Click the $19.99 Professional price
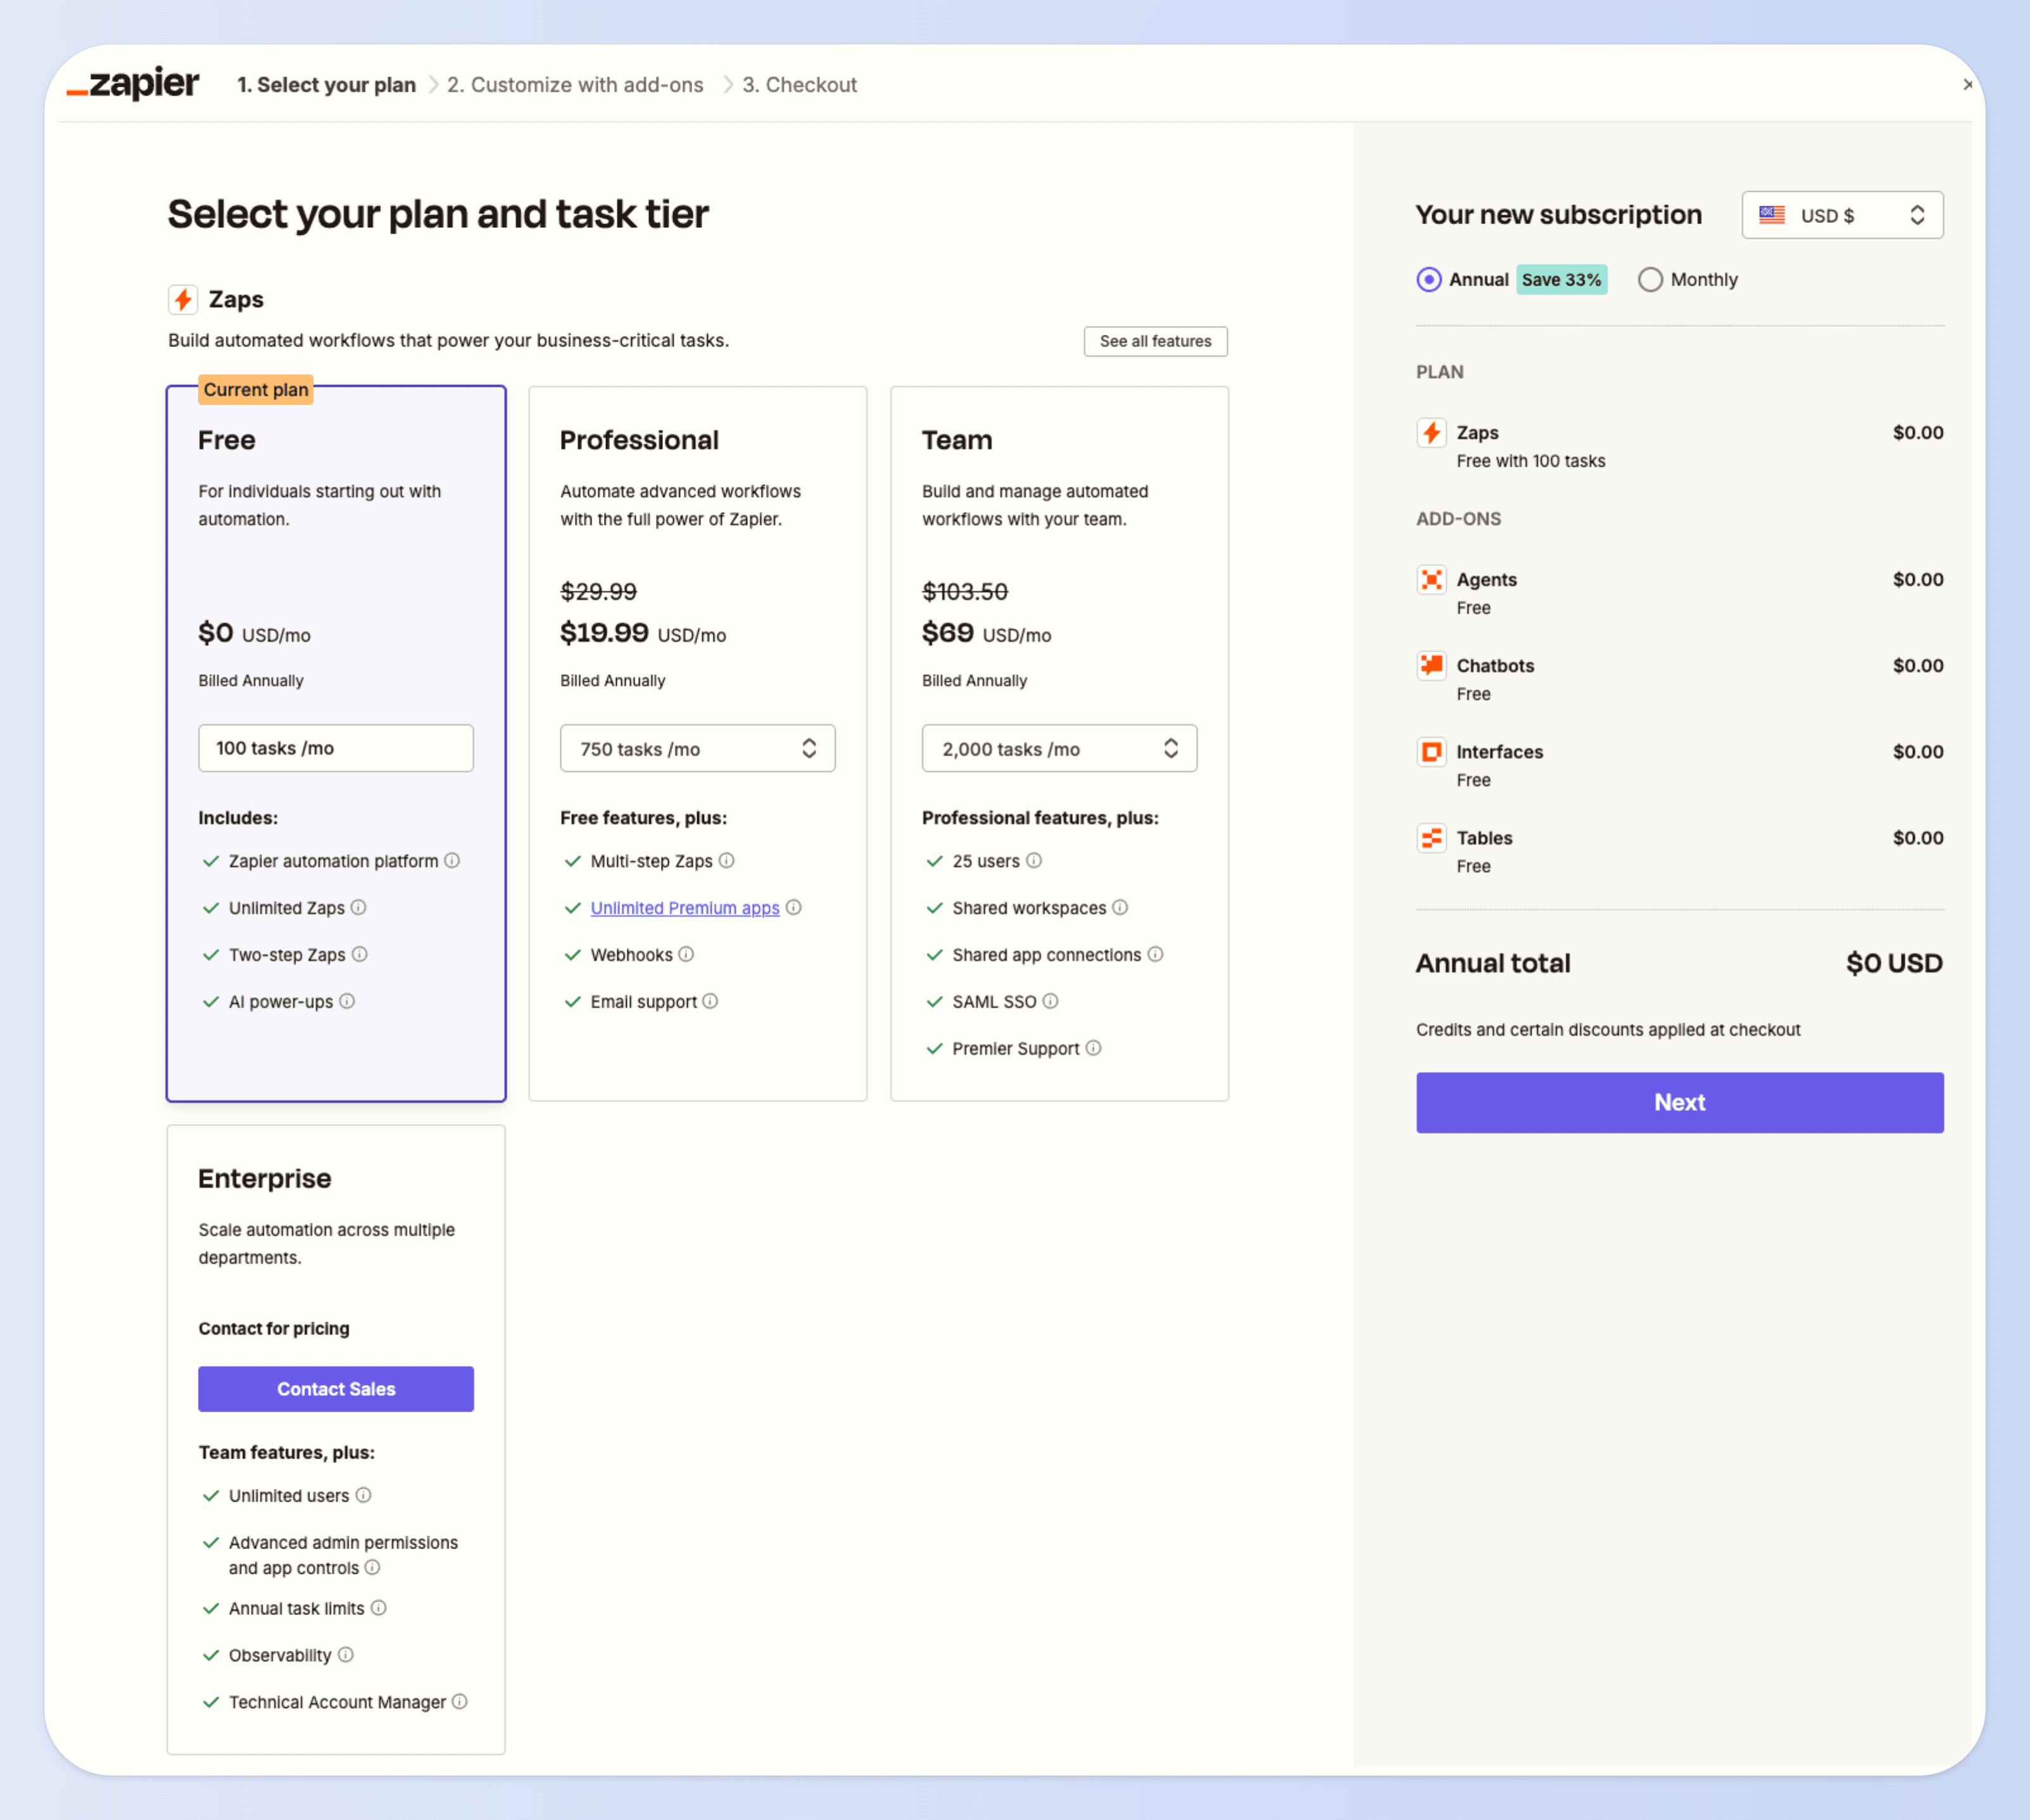This screenshot has height=1820, width=2030. pos(604,632)
